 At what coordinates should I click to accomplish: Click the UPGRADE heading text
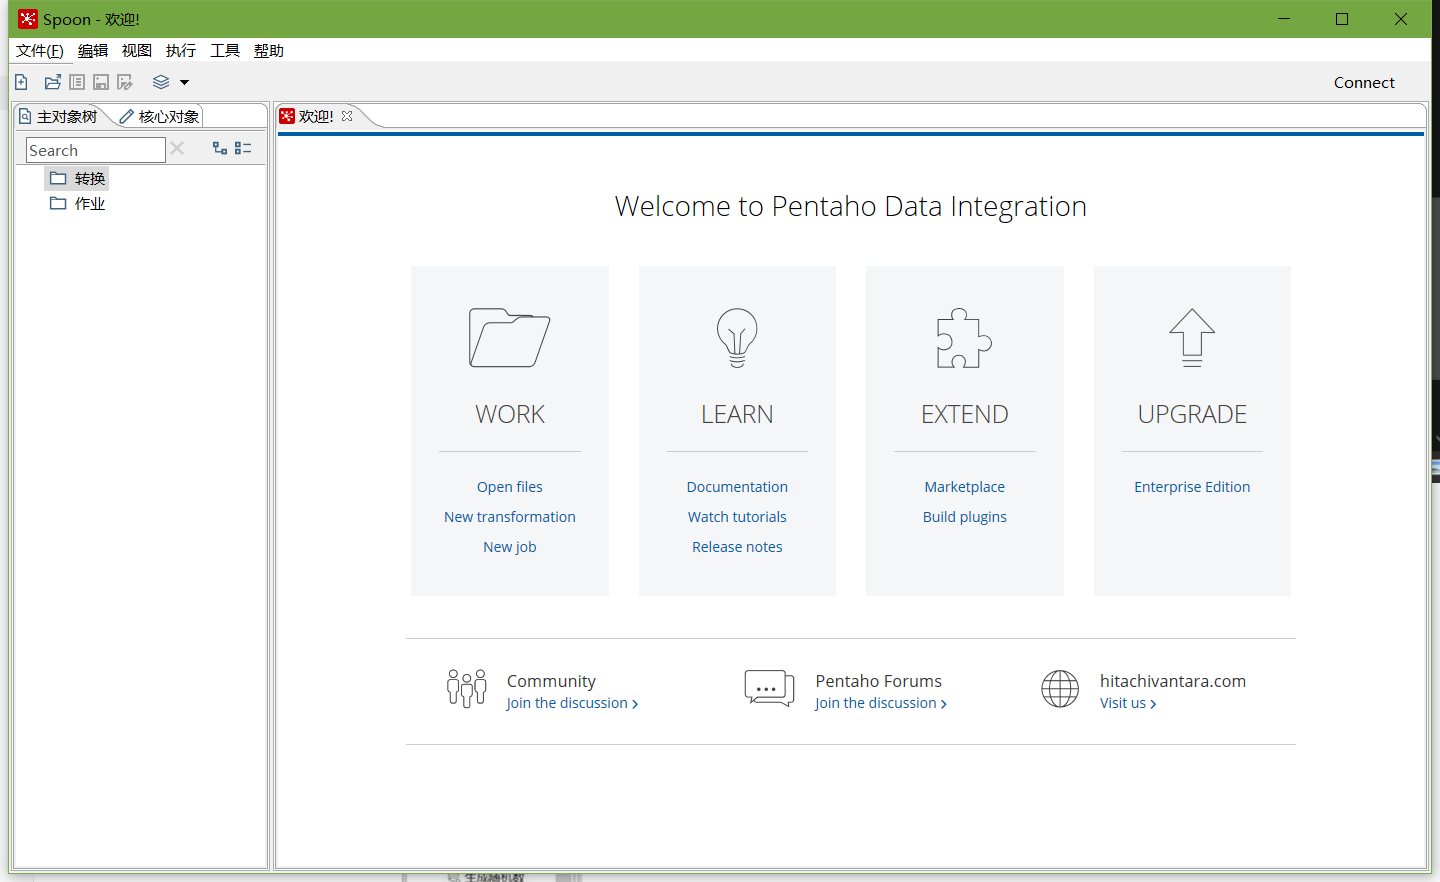(x=1192, y=414)
